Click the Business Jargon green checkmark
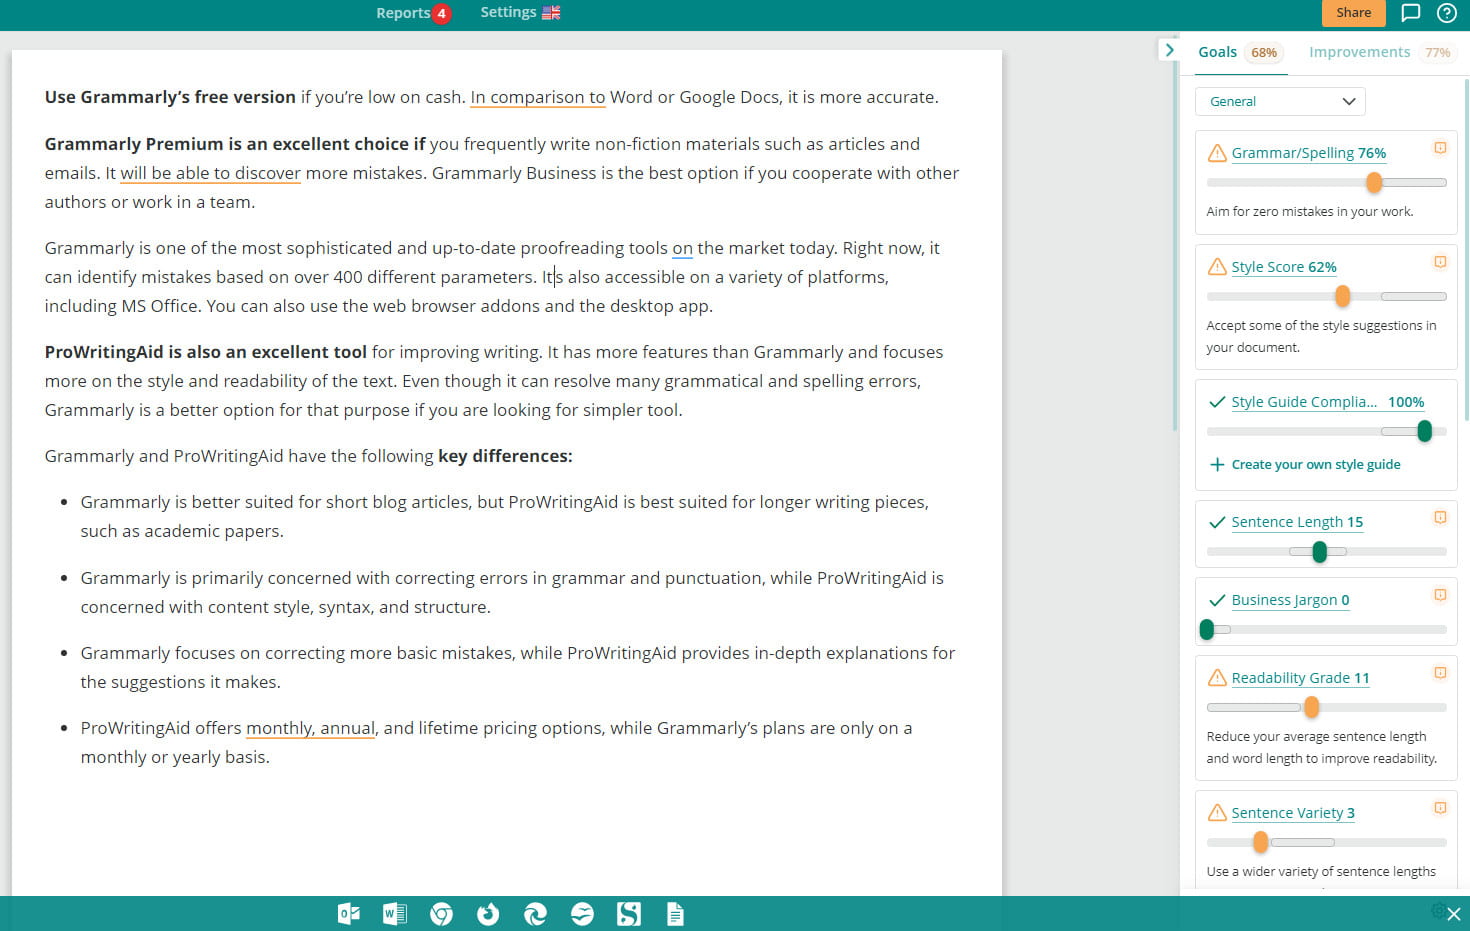Image resolution: width=1470 pixels, height=931 pixels. click(1217, 600)
